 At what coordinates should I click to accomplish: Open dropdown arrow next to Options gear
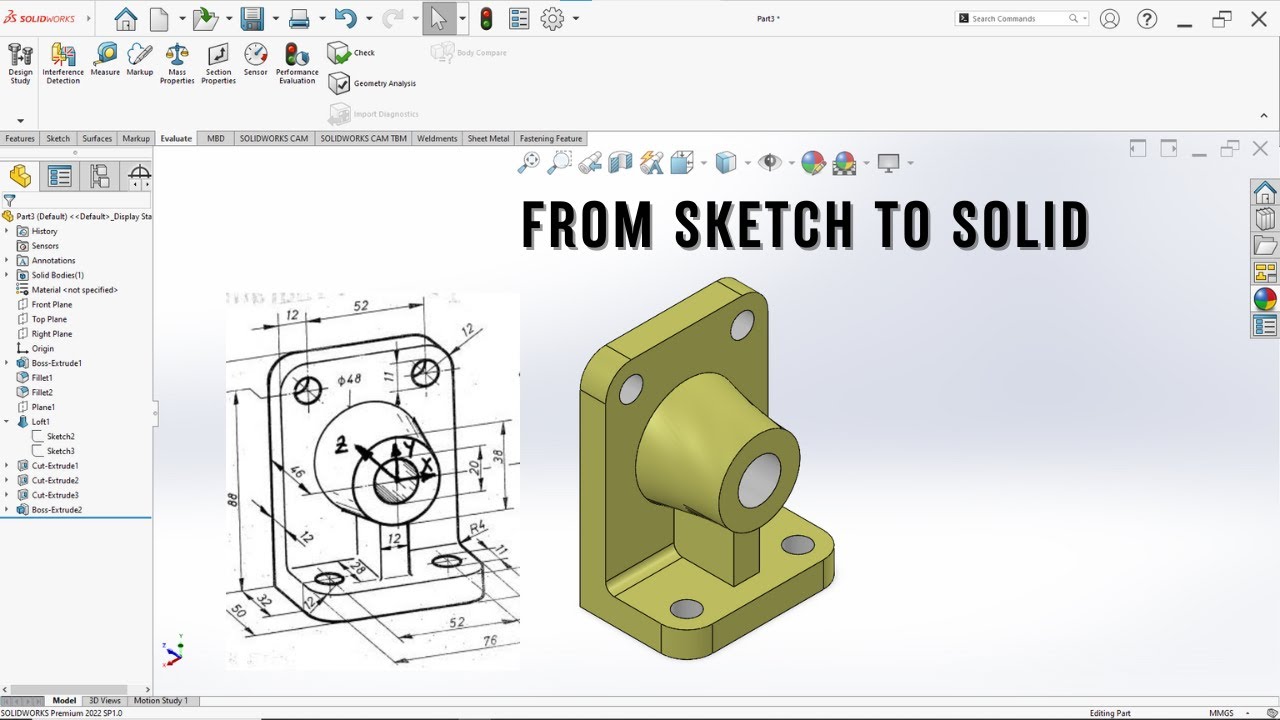[x=576, y=18]
